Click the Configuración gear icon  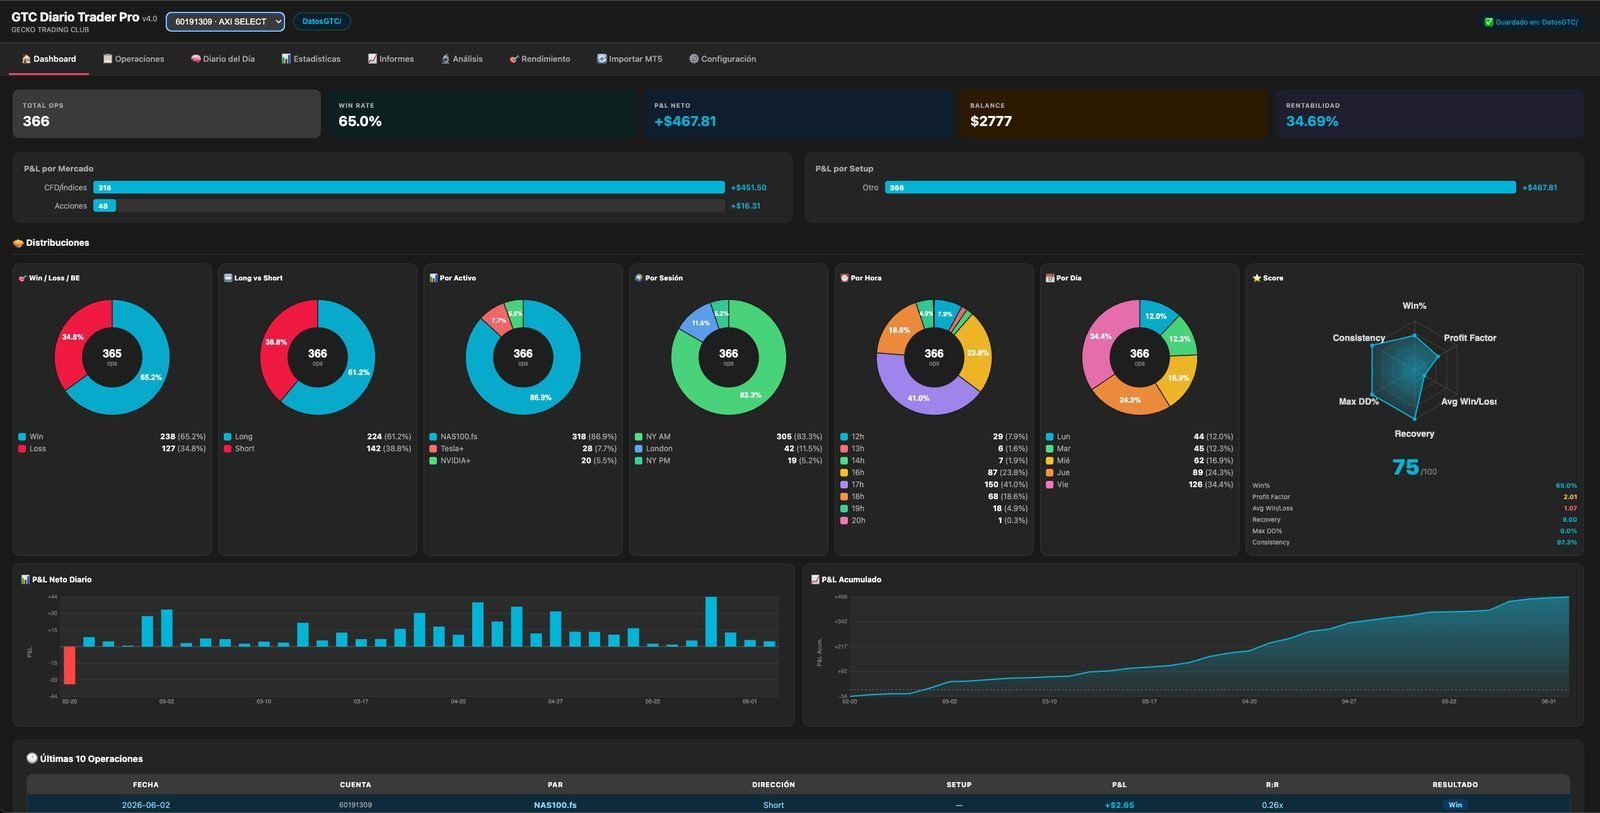pyautogui.click(x=694, y=59)
